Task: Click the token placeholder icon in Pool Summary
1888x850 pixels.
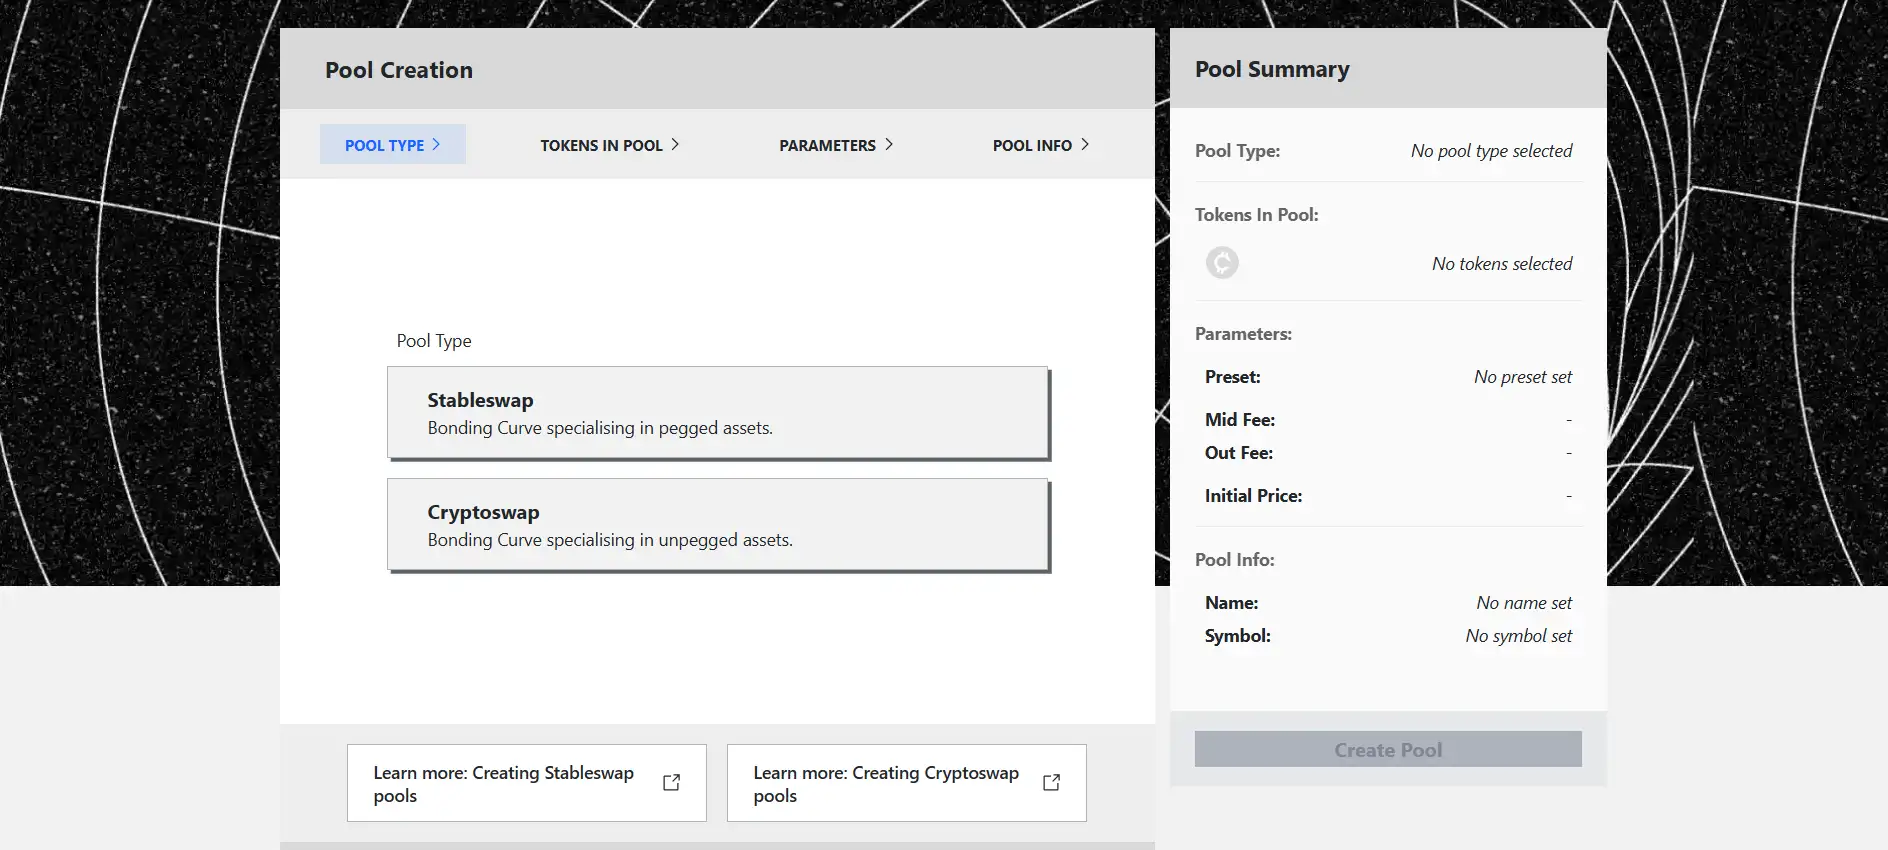Action: (1221, 263)
